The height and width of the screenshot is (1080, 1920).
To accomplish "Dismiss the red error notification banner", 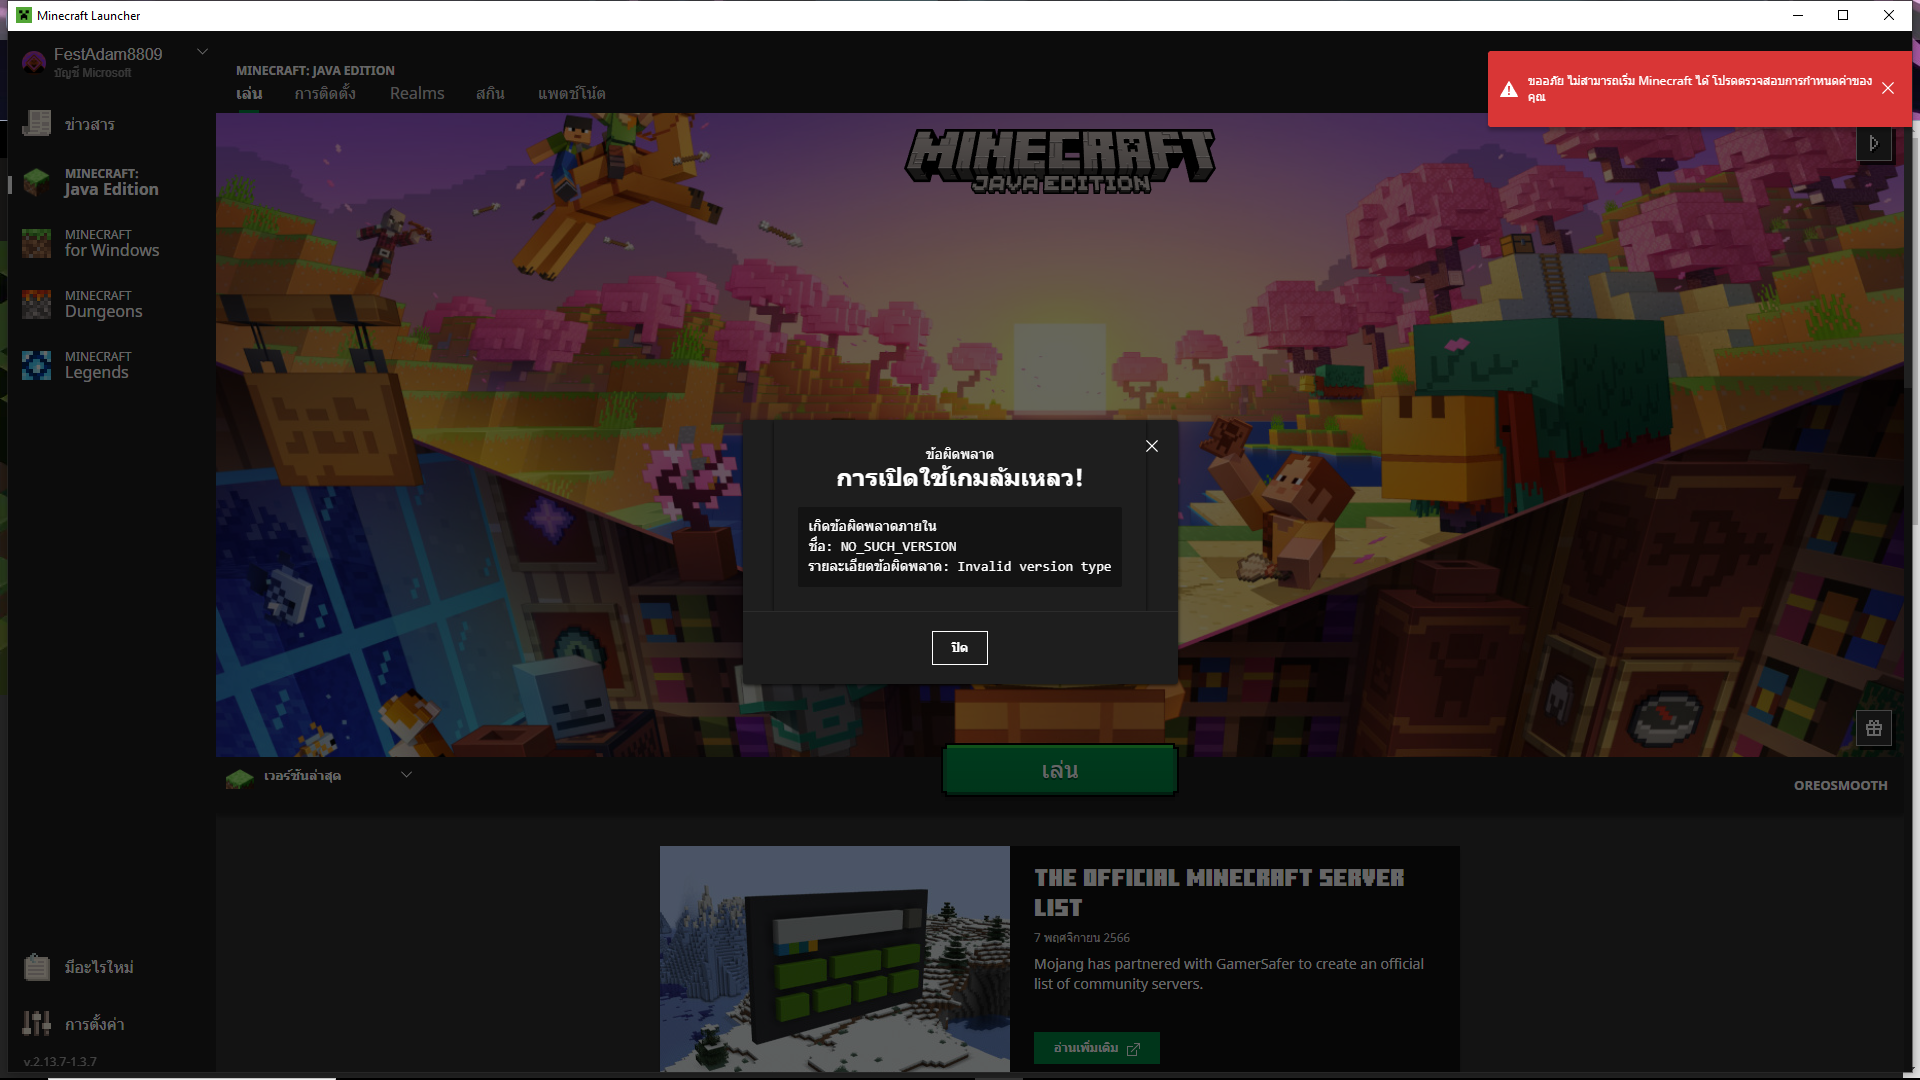I will (x=1888, y=88).
